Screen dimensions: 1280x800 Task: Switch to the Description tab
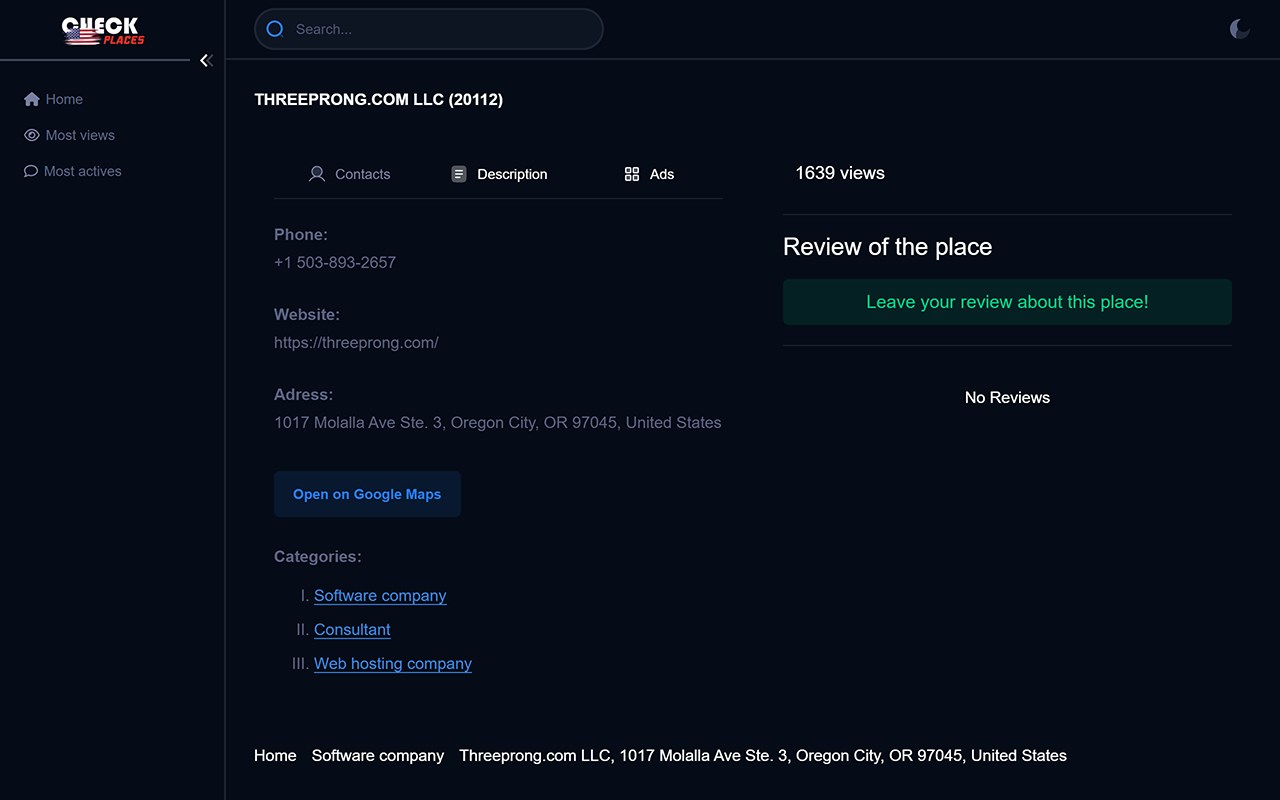coord(499,174)
